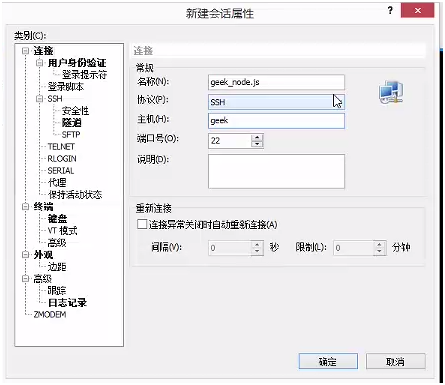Select TELNET tree item
The height and width of the screenshot is (385, 445).
[61, 147]
